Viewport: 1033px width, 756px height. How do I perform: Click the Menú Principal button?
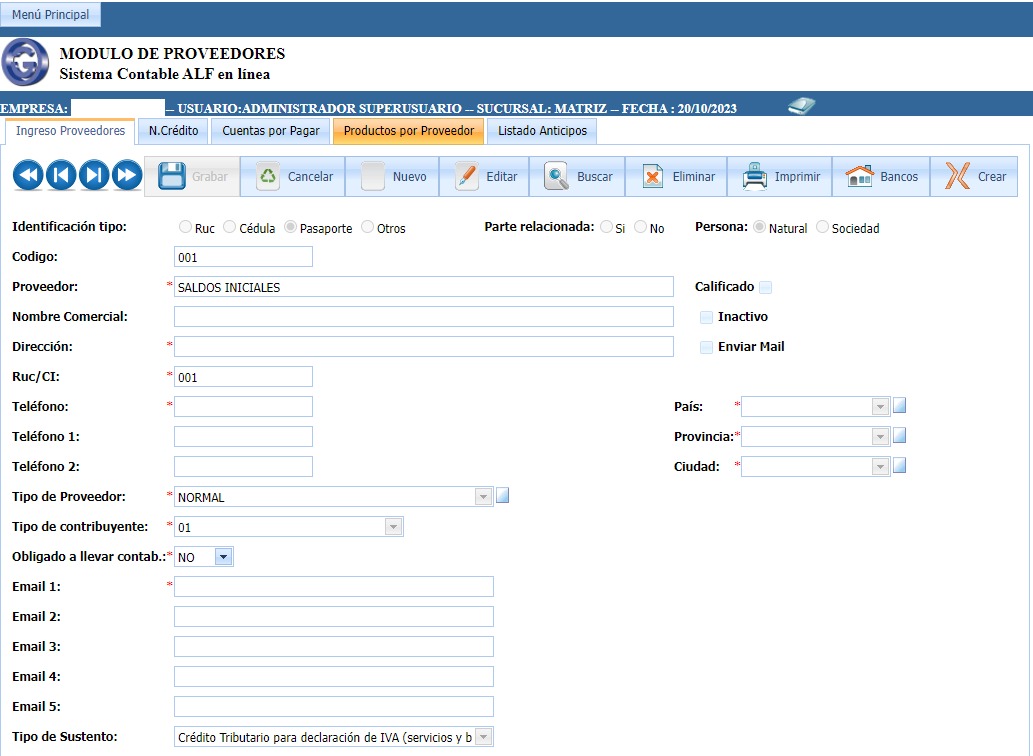click(x=50, y=15)
